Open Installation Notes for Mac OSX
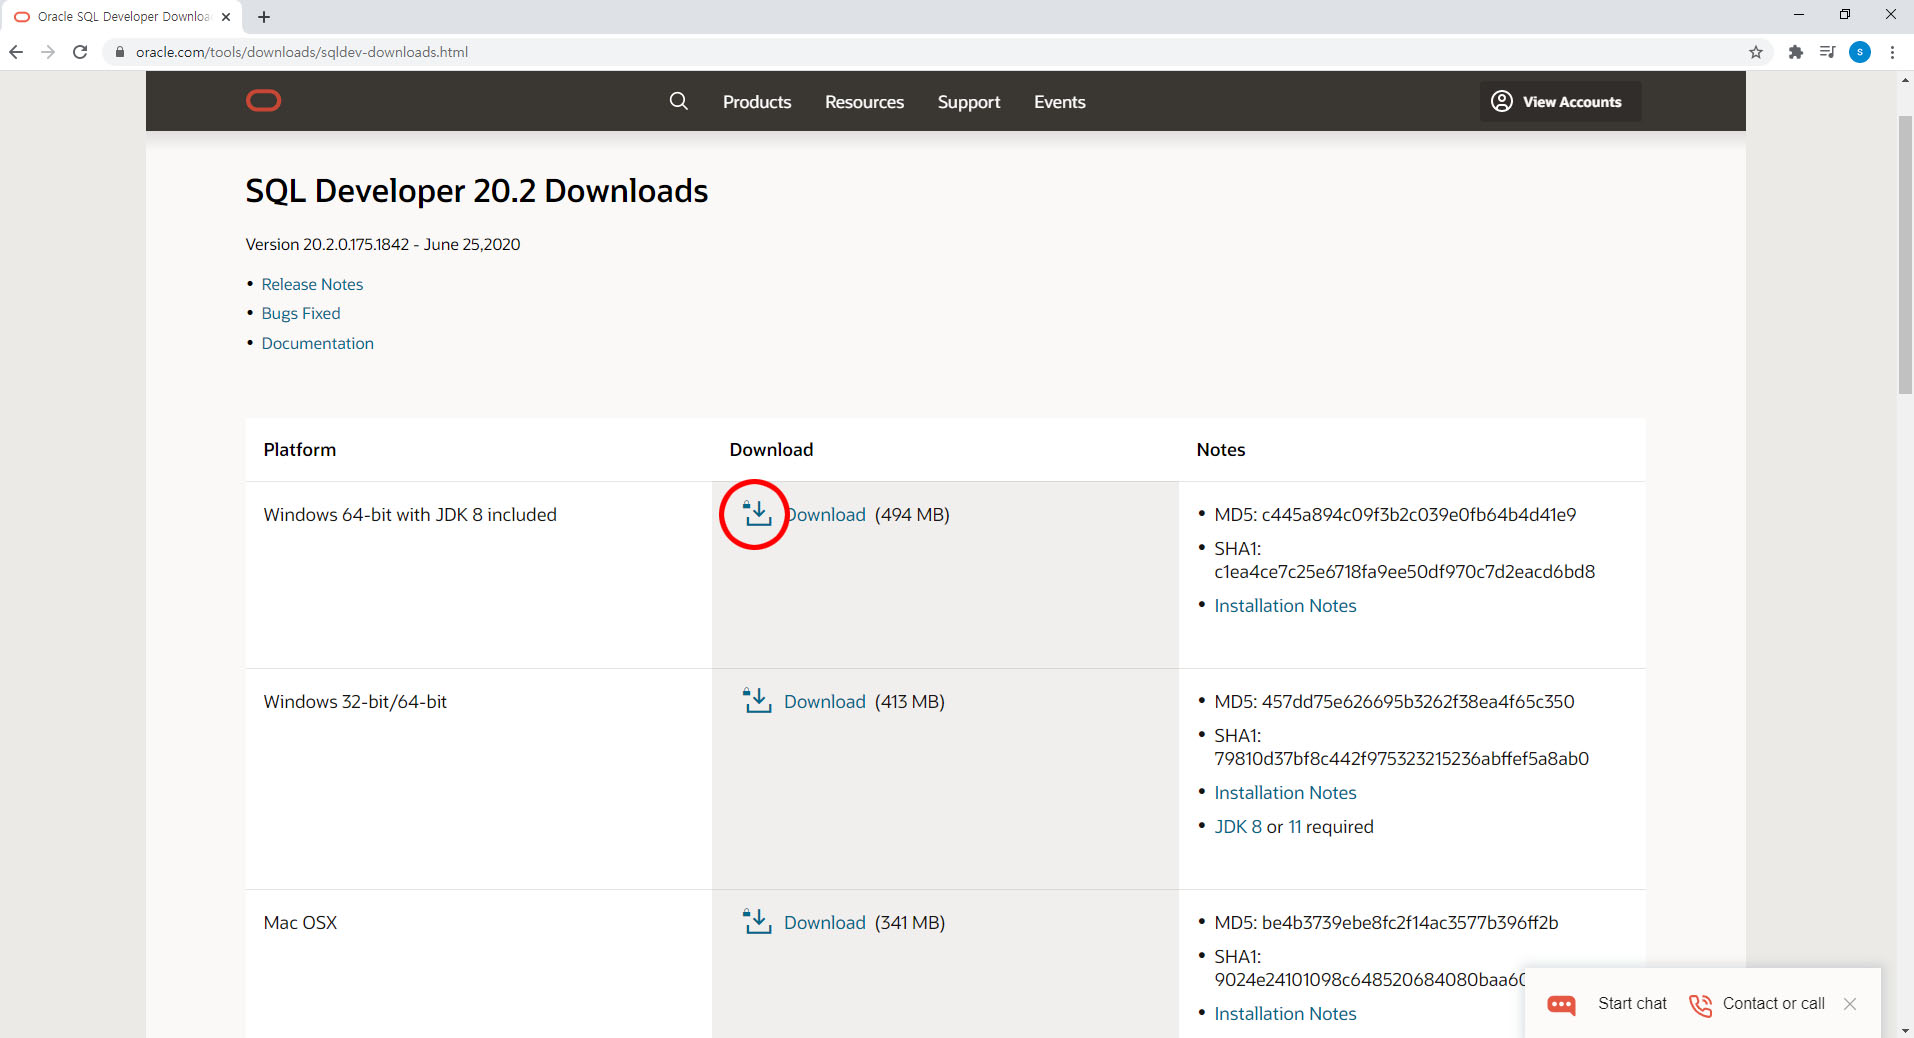This screenshot has width=1914, height=1038. click(1285, 1014)
